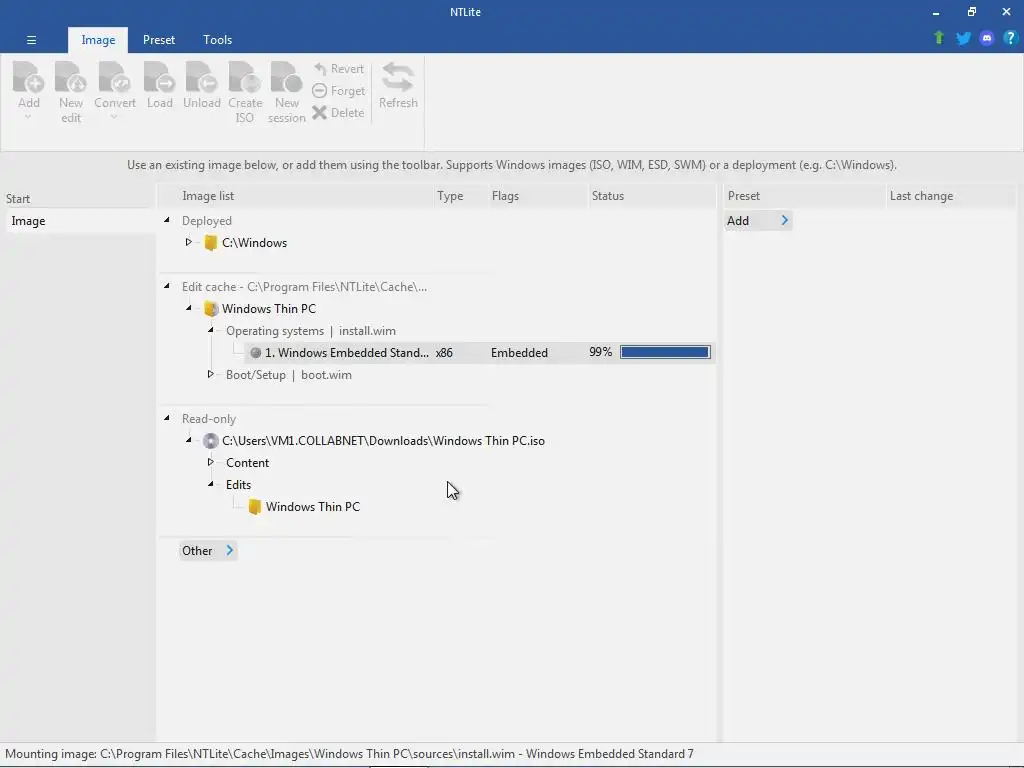The height and width of the screenshot is (768, 1024).
Task: Click the ISO disc icon under Read-only
Action: tap(210, 441)
